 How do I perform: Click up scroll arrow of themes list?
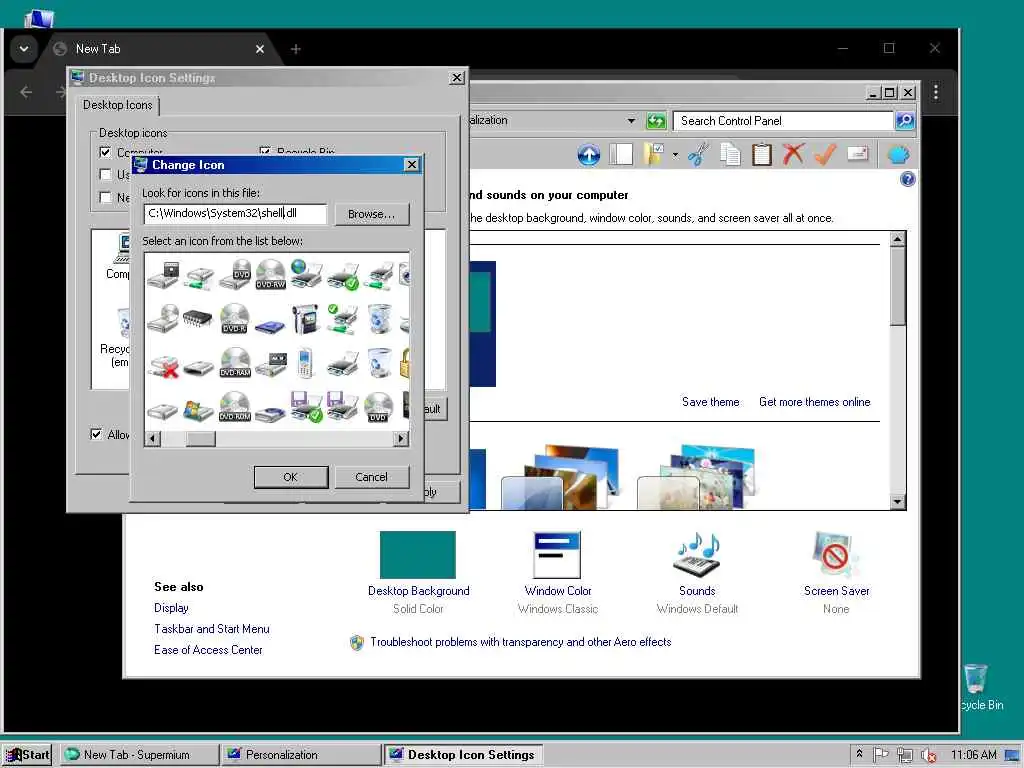[898, 239]
